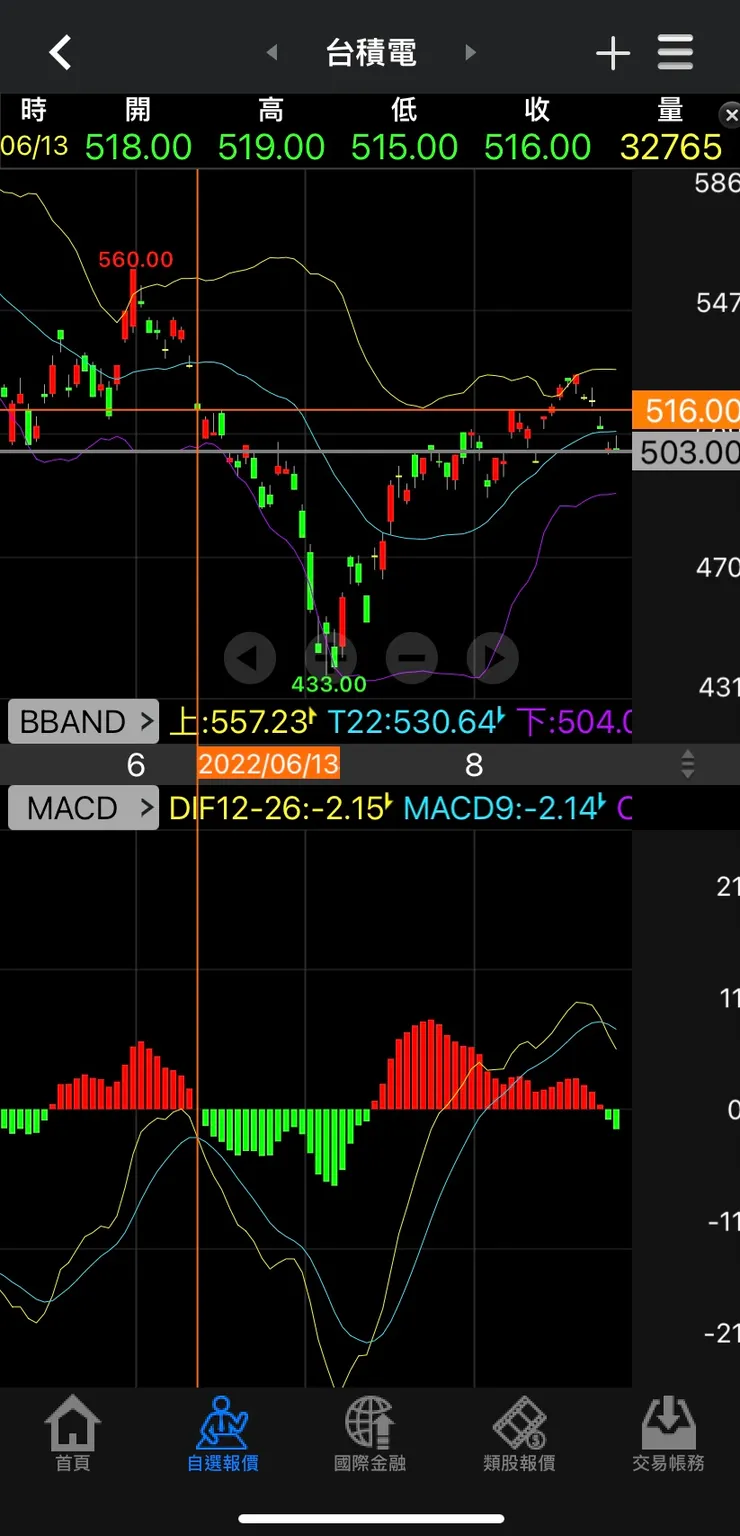
Task: Tap the month 8 label on date axis
Action: tap(474, 765)
